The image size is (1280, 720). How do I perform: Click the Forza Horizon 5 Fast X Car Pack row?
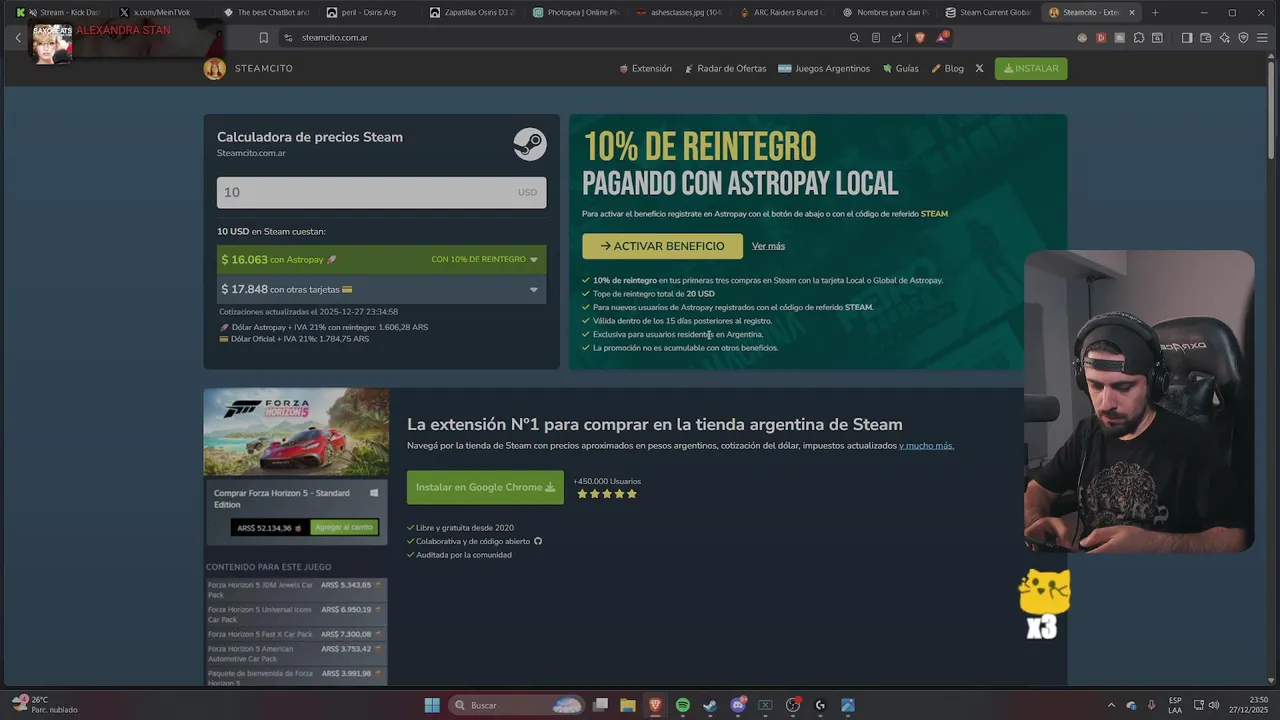point(296,634)
